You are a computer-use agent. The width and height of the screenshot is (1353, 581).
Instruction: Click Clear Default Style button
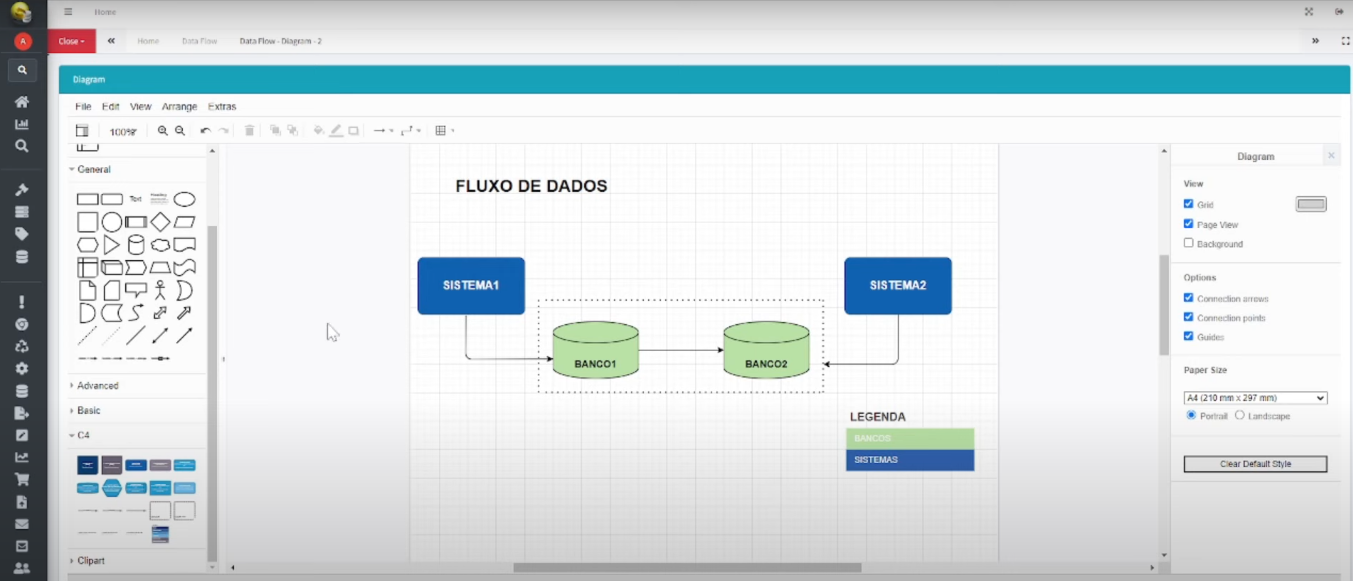(1255, 464)
